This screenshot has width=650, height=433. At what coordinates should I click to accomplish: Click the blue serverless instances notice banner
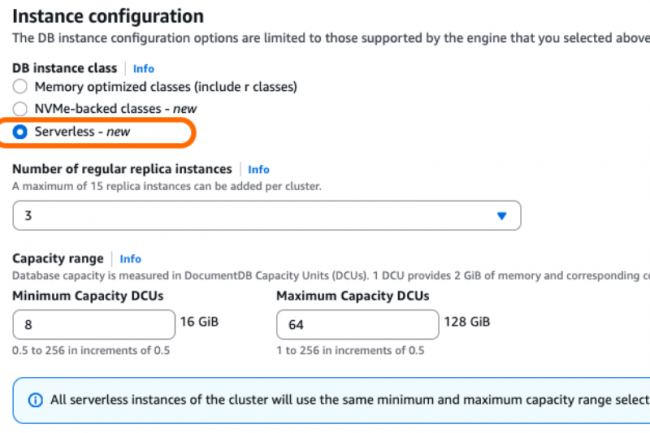point(331,400)
